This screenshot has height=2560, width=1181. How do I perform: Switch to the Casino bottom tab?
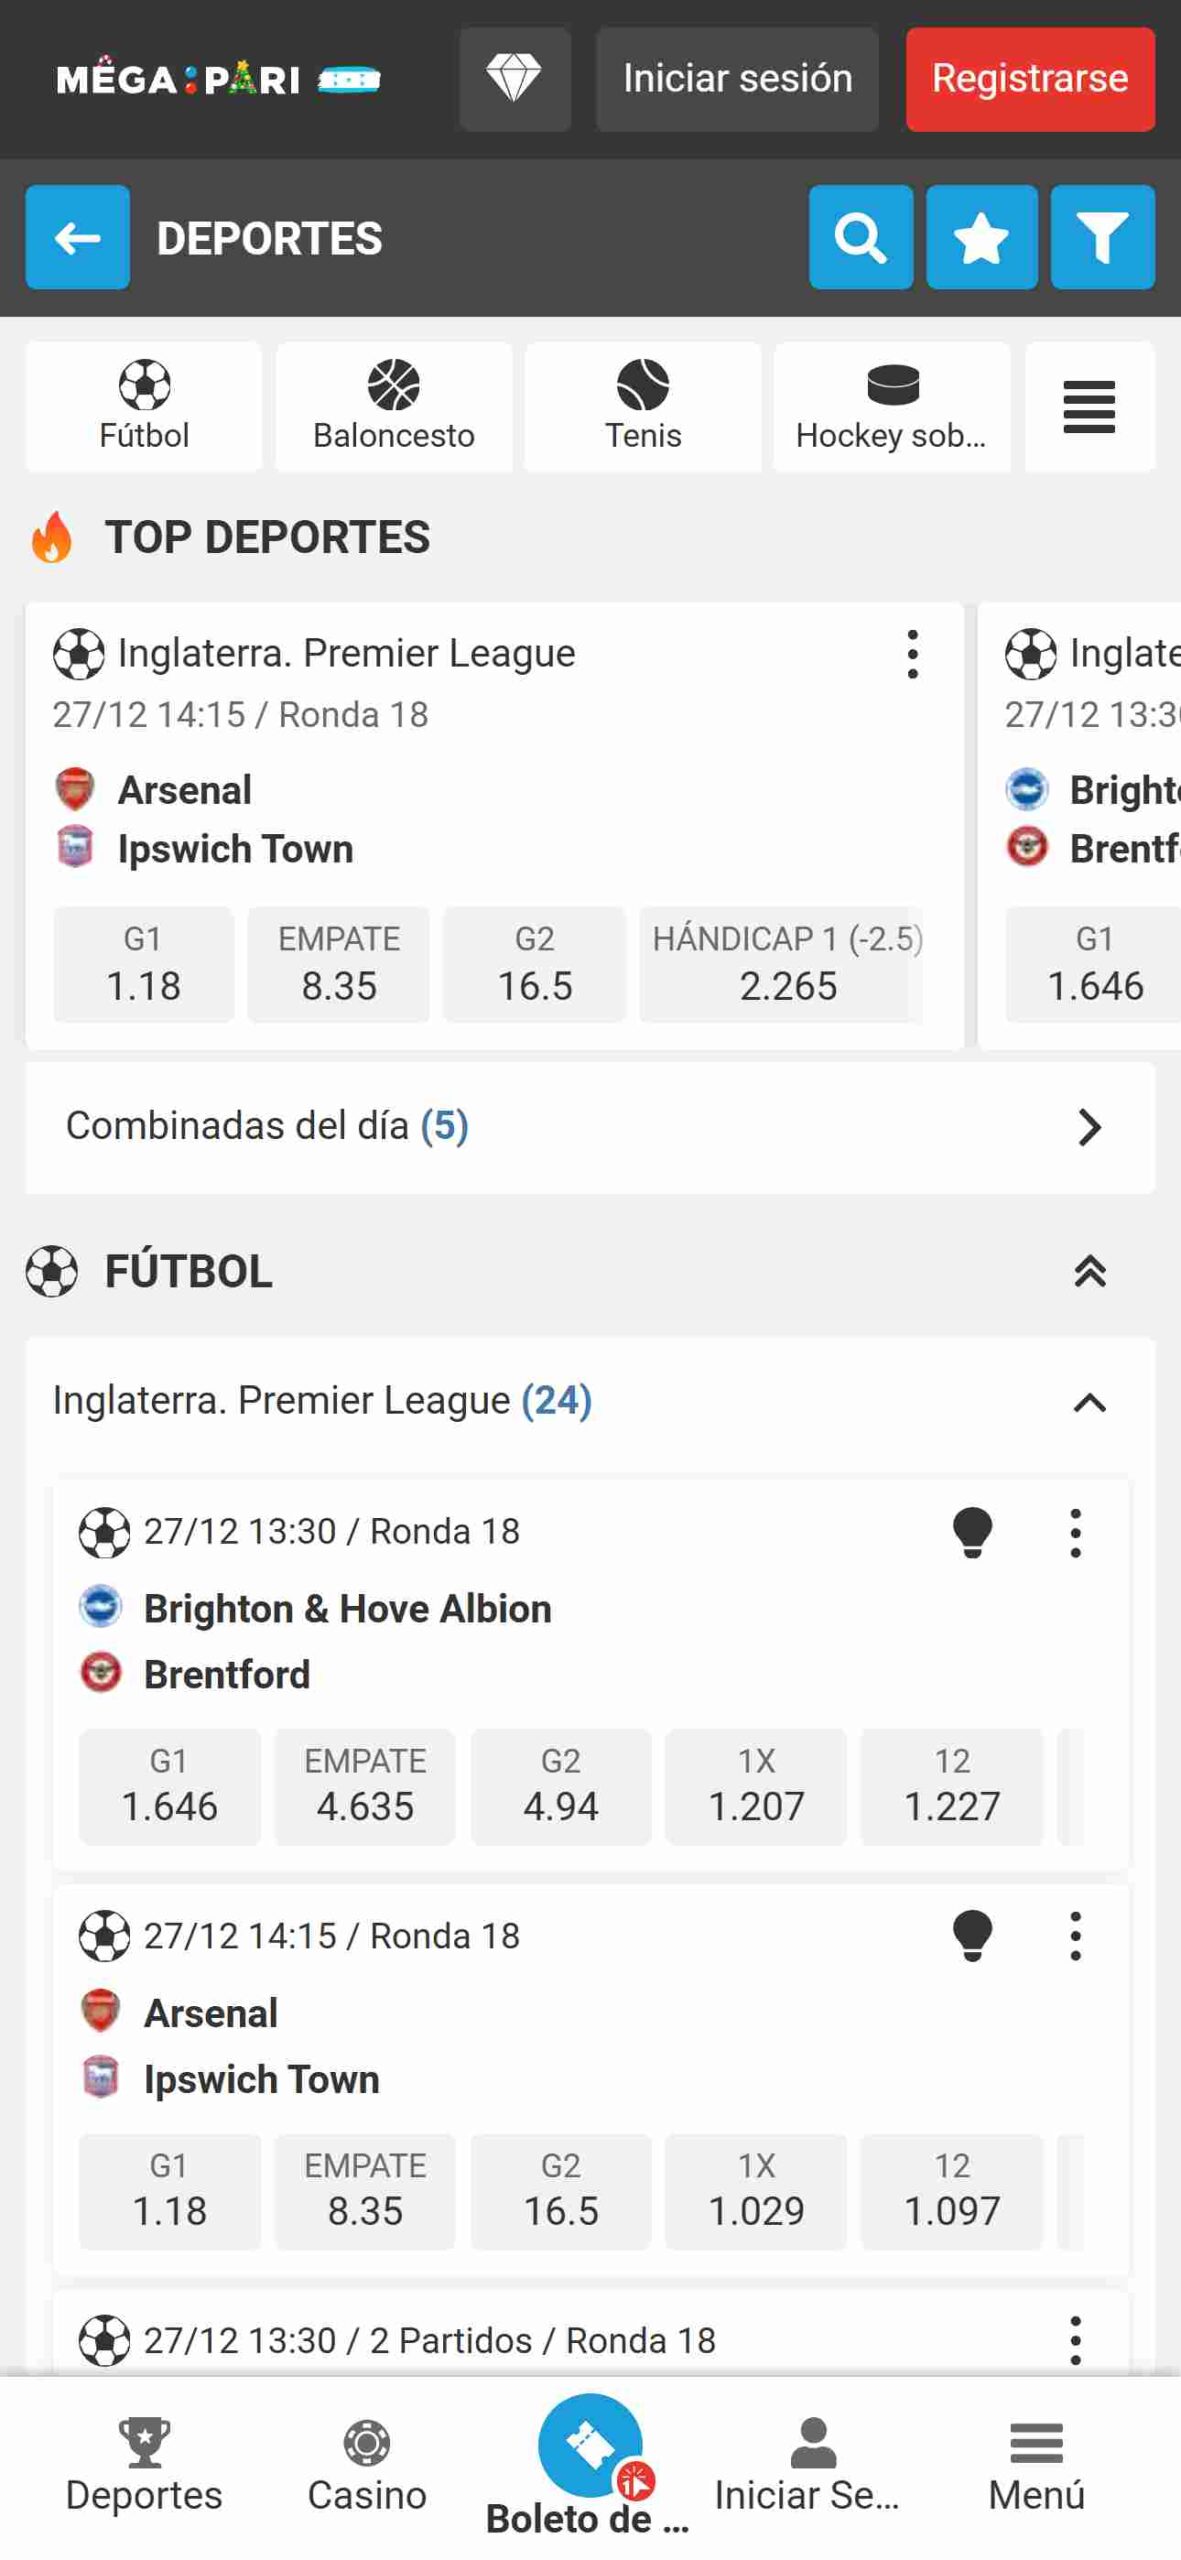click(367, 2465)
